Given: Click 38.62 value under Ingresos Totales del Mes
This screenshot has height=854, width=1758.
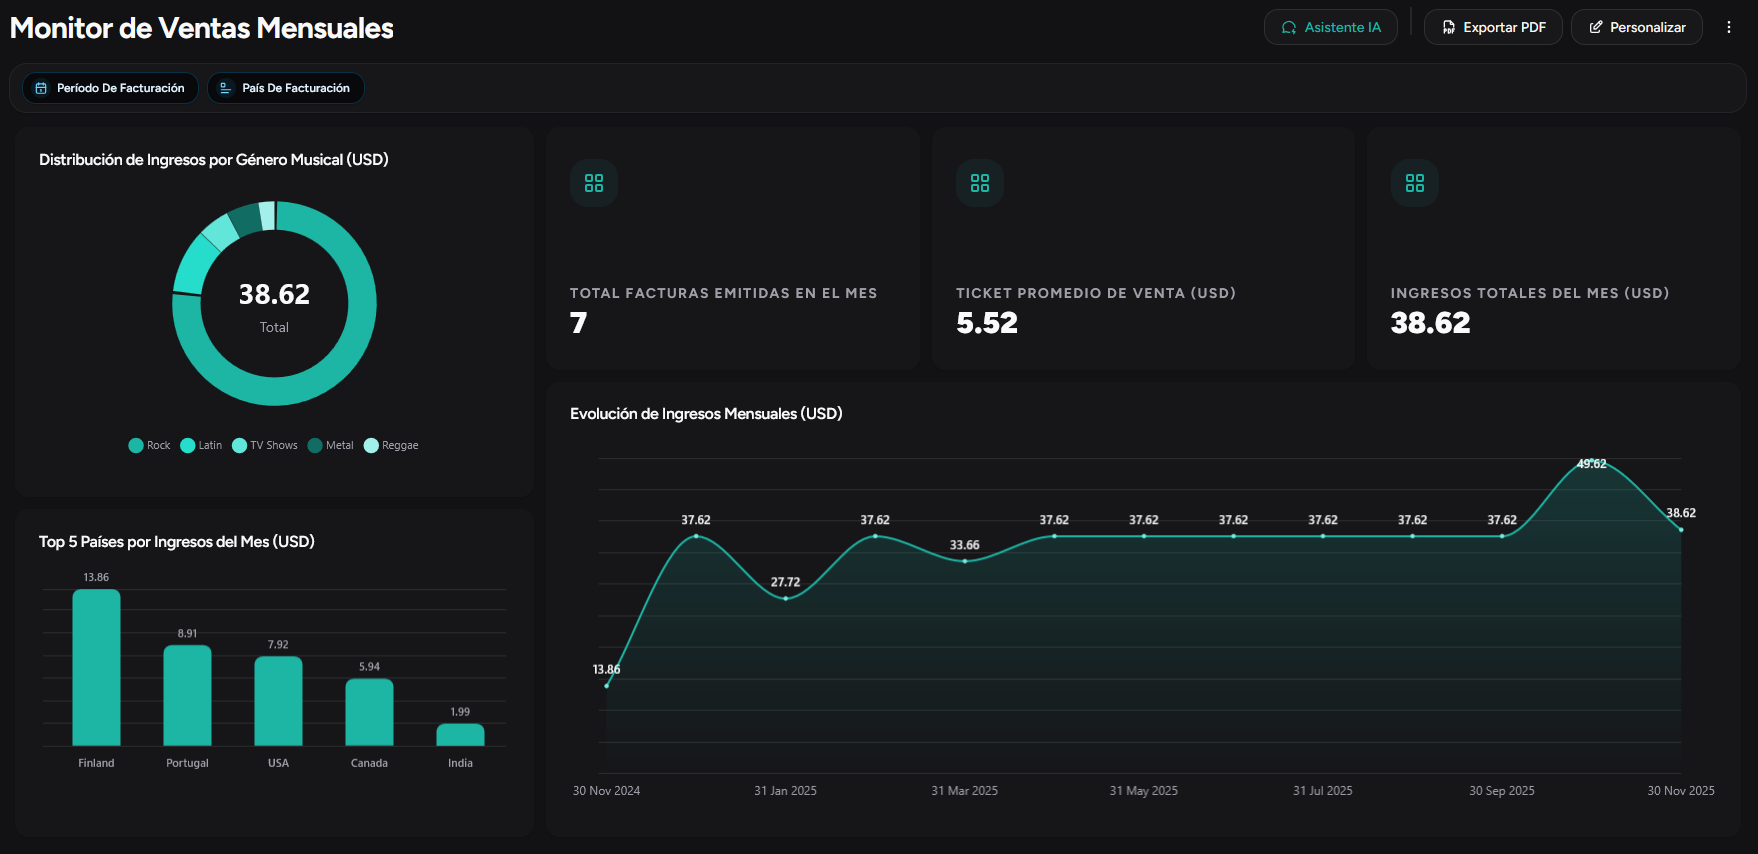Looking at the screenshot, I should point(1430,323).
